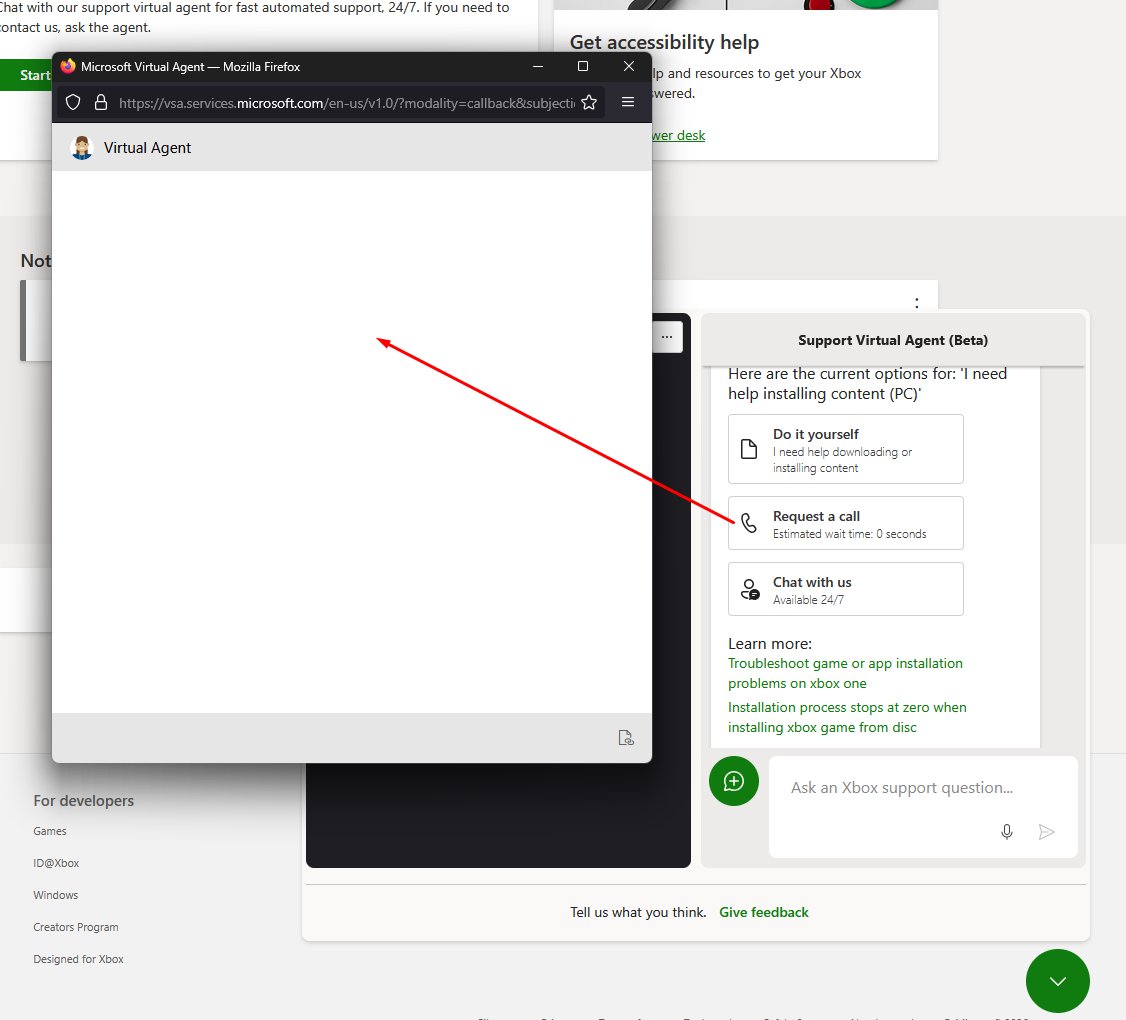Collapse support widget with green chevron button
1126x1020 pixels.
tap(1058, 981)
